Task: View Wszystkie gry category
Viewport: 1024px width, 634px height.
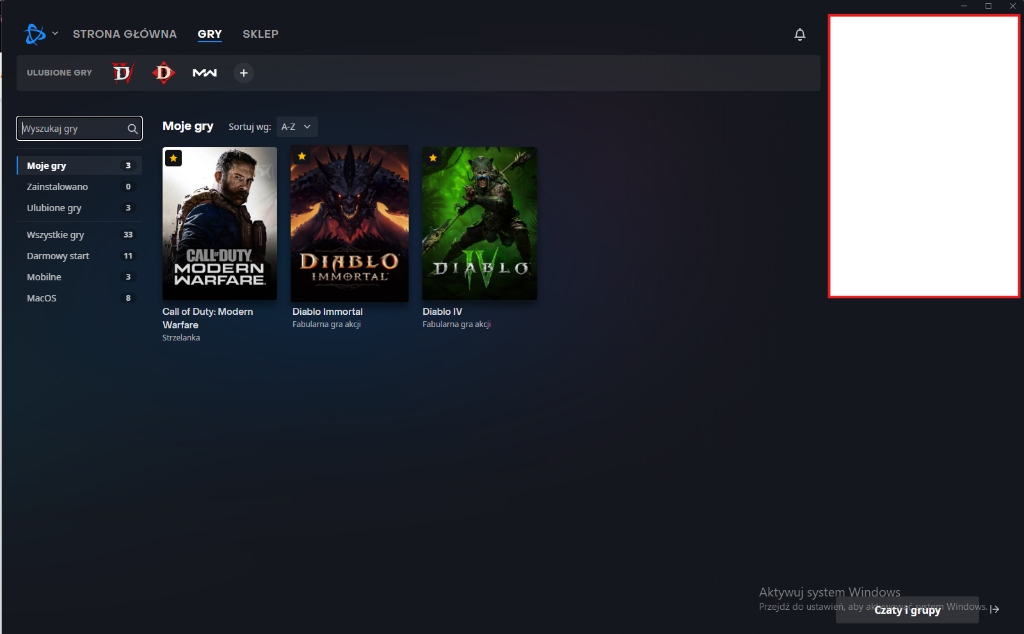Action: coord(79,234)
